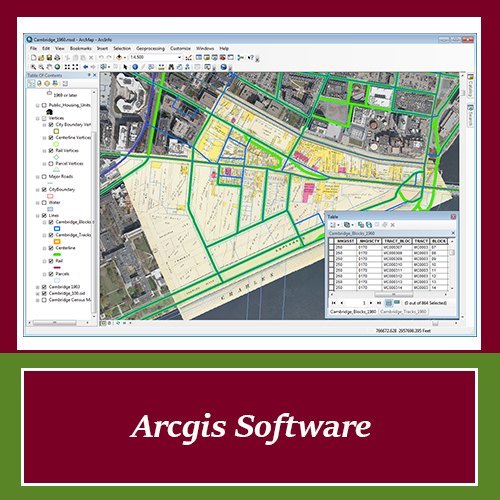Switch contents to List By Visibility

47,83
